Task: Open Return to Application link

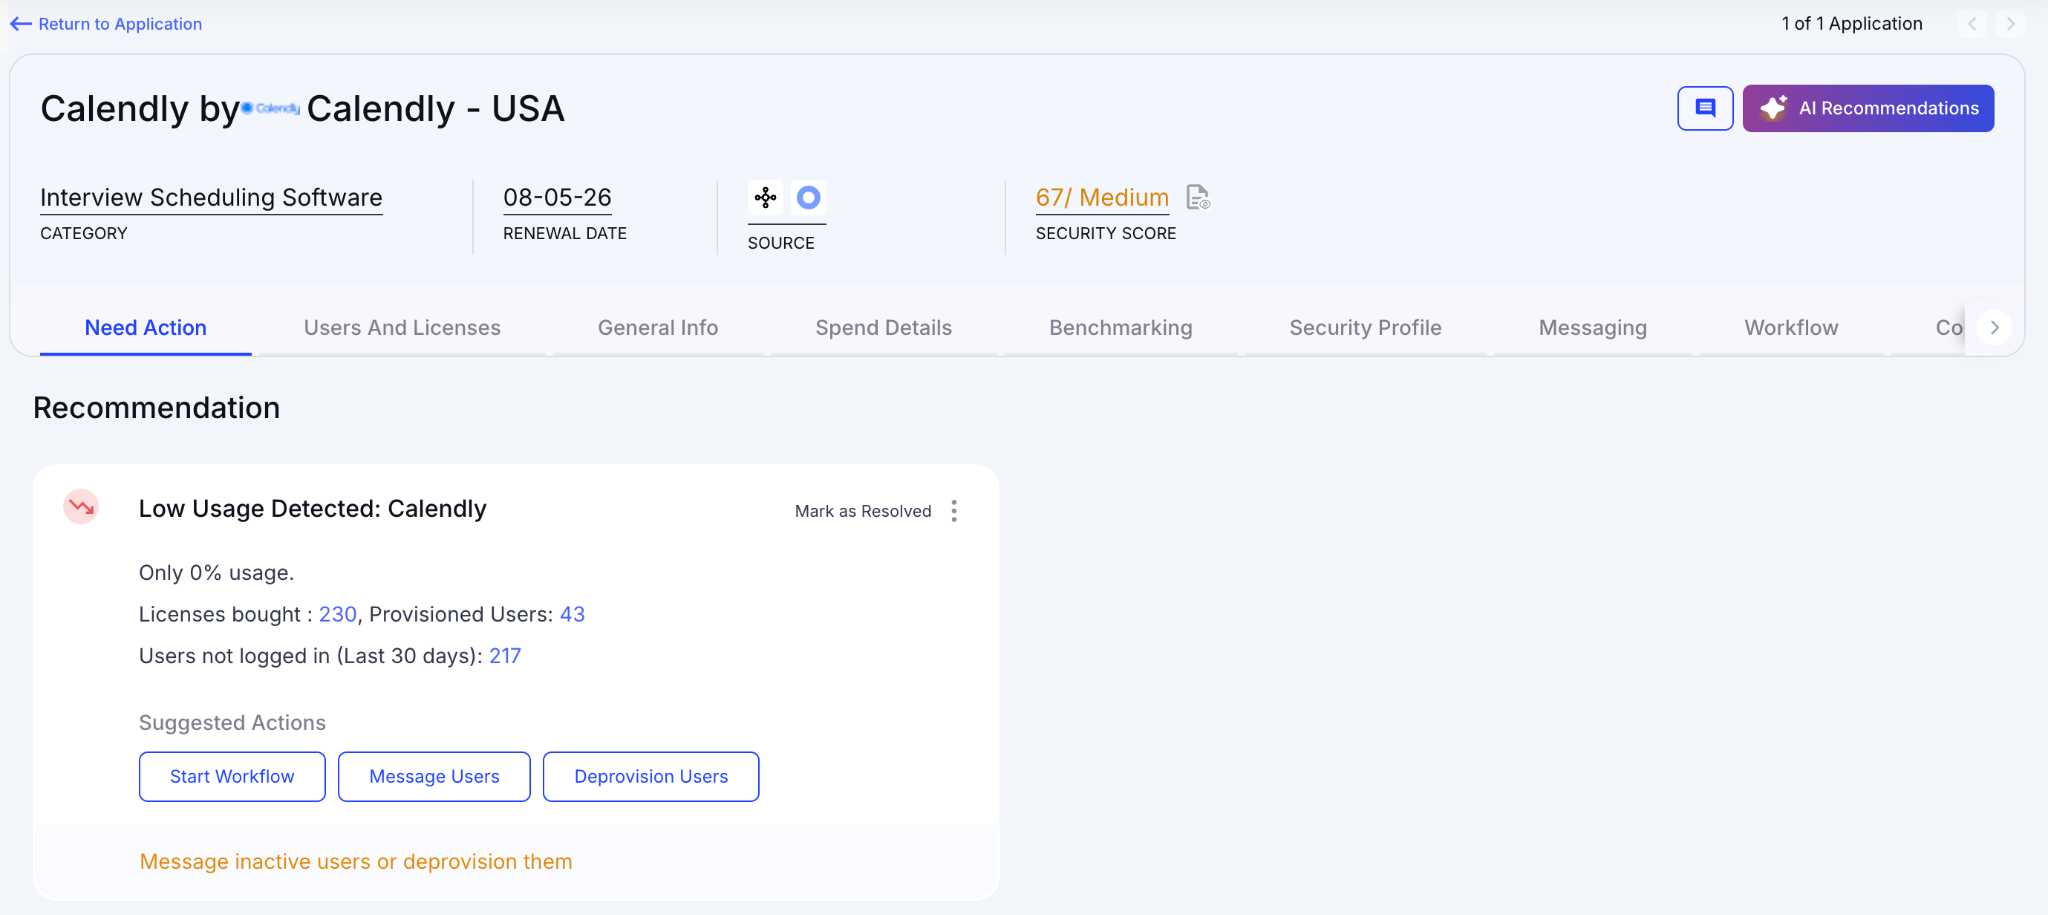Action: pyautogui.click(x=120, y=24)
